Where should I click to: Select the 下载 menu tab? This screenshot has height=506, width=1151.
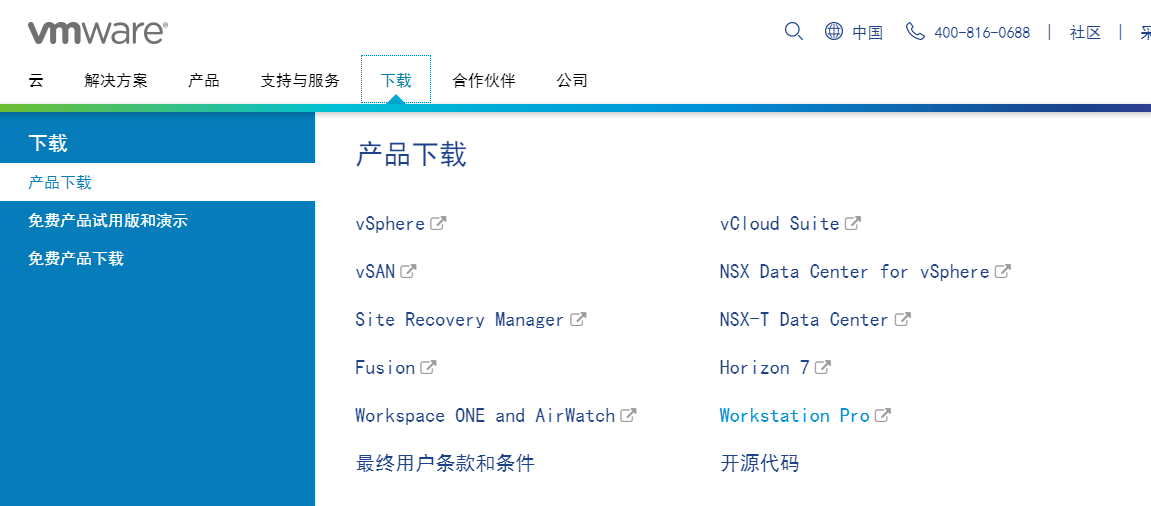(396, 80)
